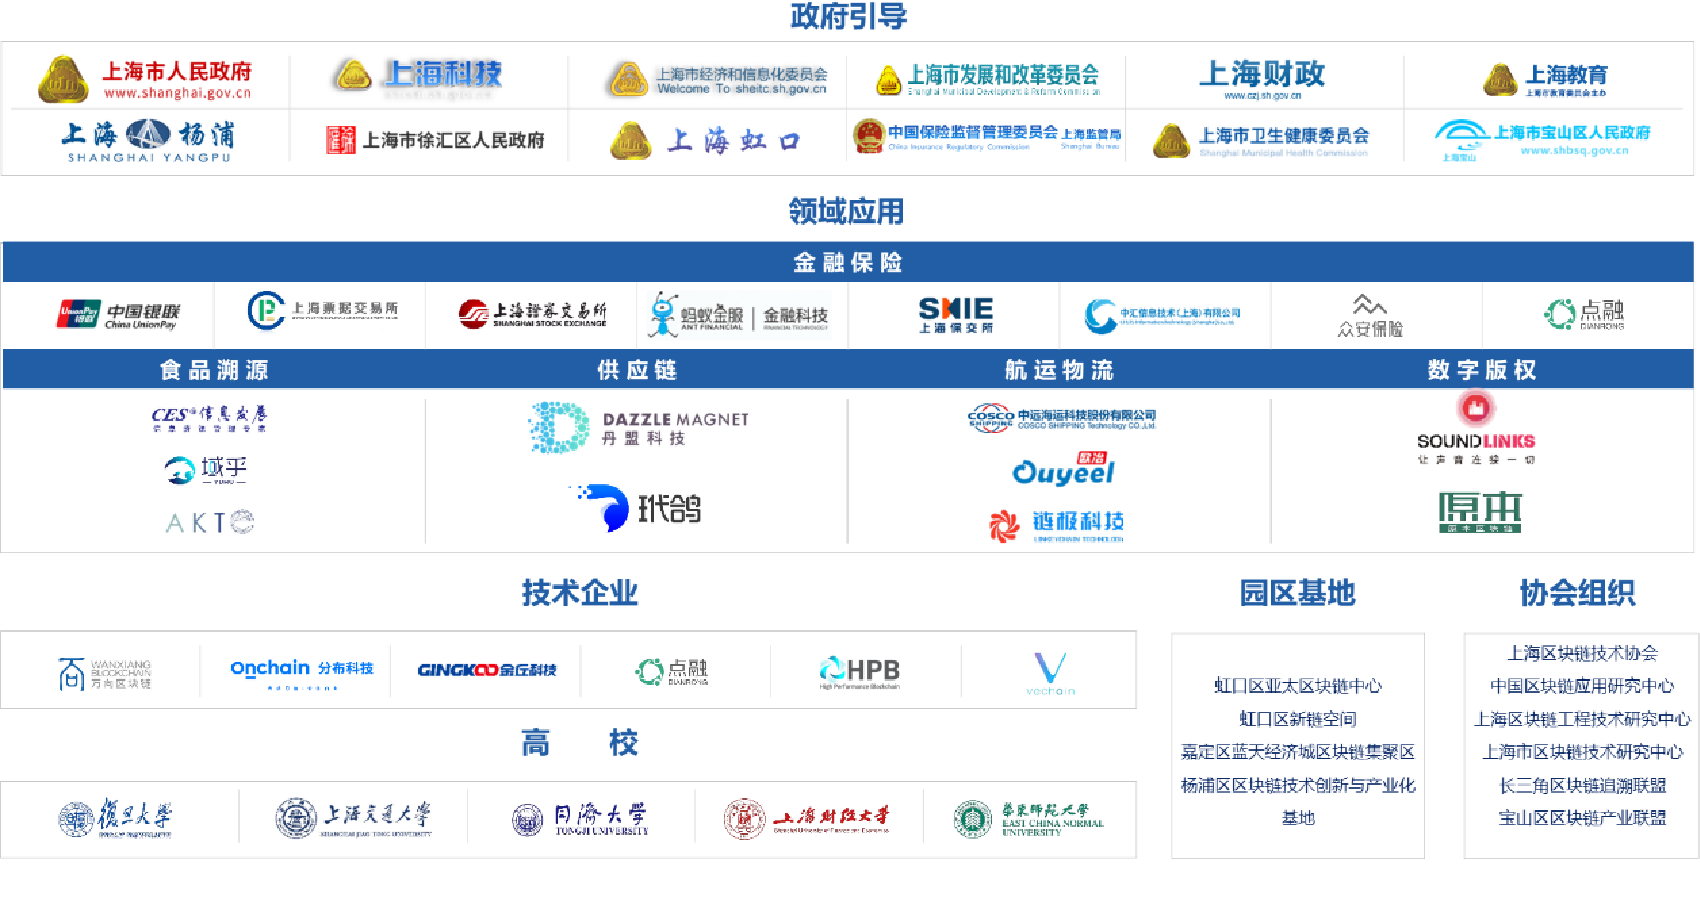
Task: Select the SHIE 上海保交所 logo
Action: coord(956,315)
